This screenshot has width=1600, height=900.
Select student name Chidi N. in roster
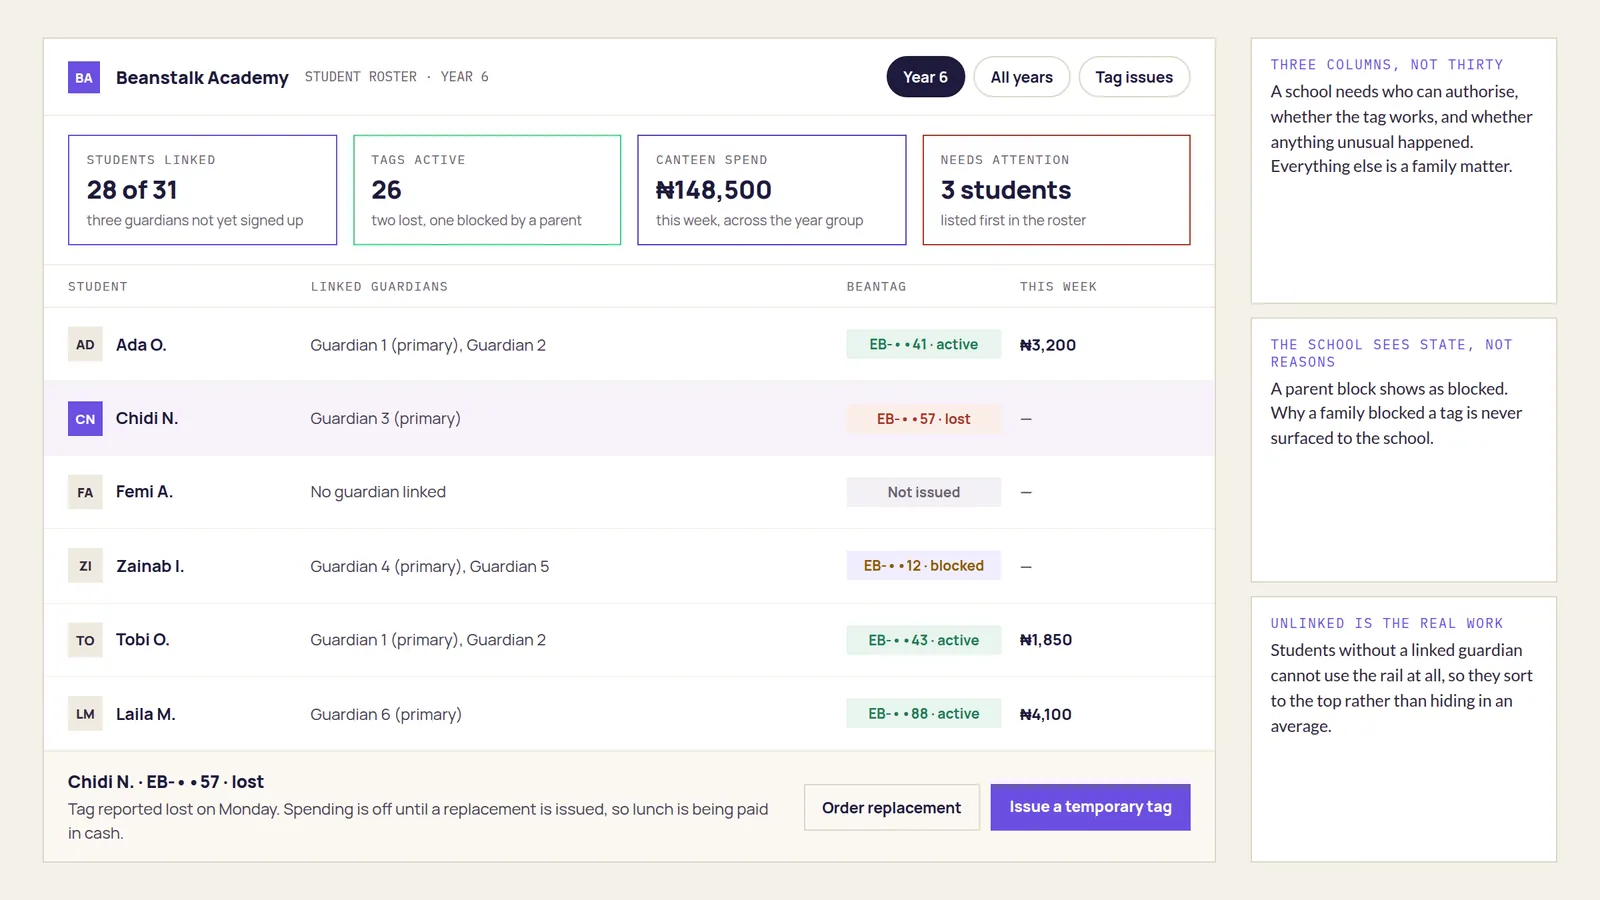[x=147, y=418]
